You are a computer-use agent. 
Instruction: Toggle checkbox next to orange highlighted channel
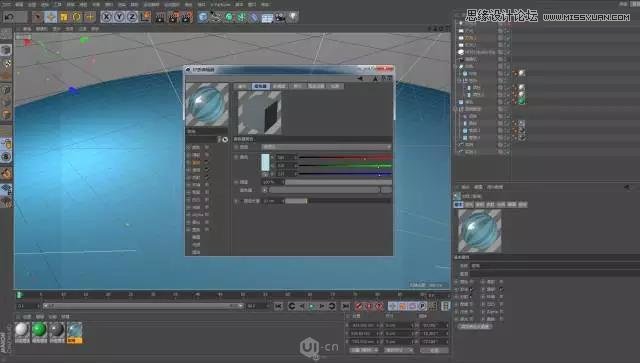207,163
